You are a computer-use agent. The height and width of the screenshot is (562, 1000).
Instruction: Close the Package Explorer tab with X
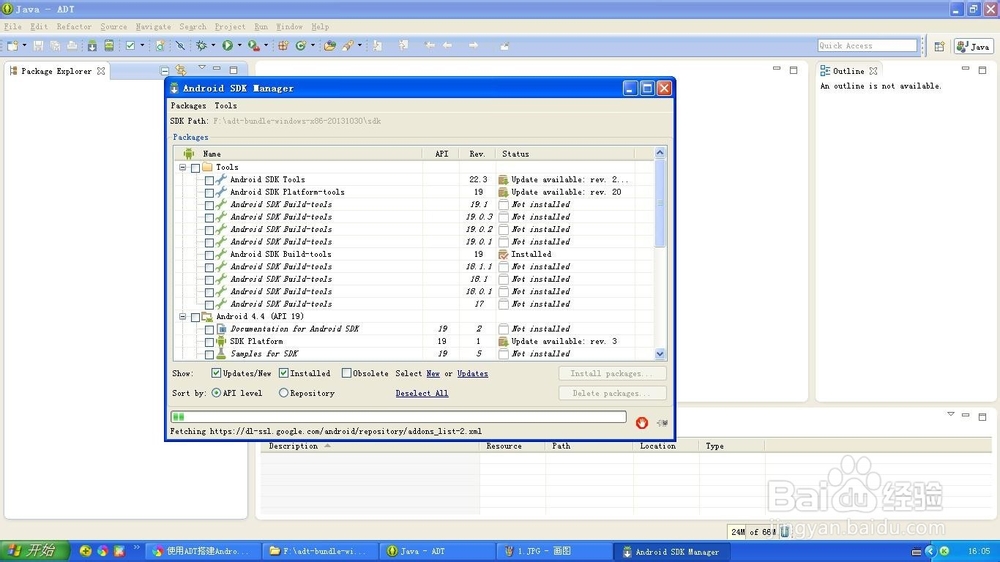point(101,71)
